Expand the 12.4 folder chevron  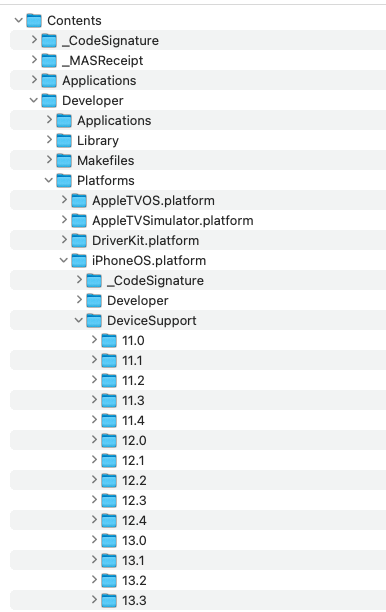point(94,519)
